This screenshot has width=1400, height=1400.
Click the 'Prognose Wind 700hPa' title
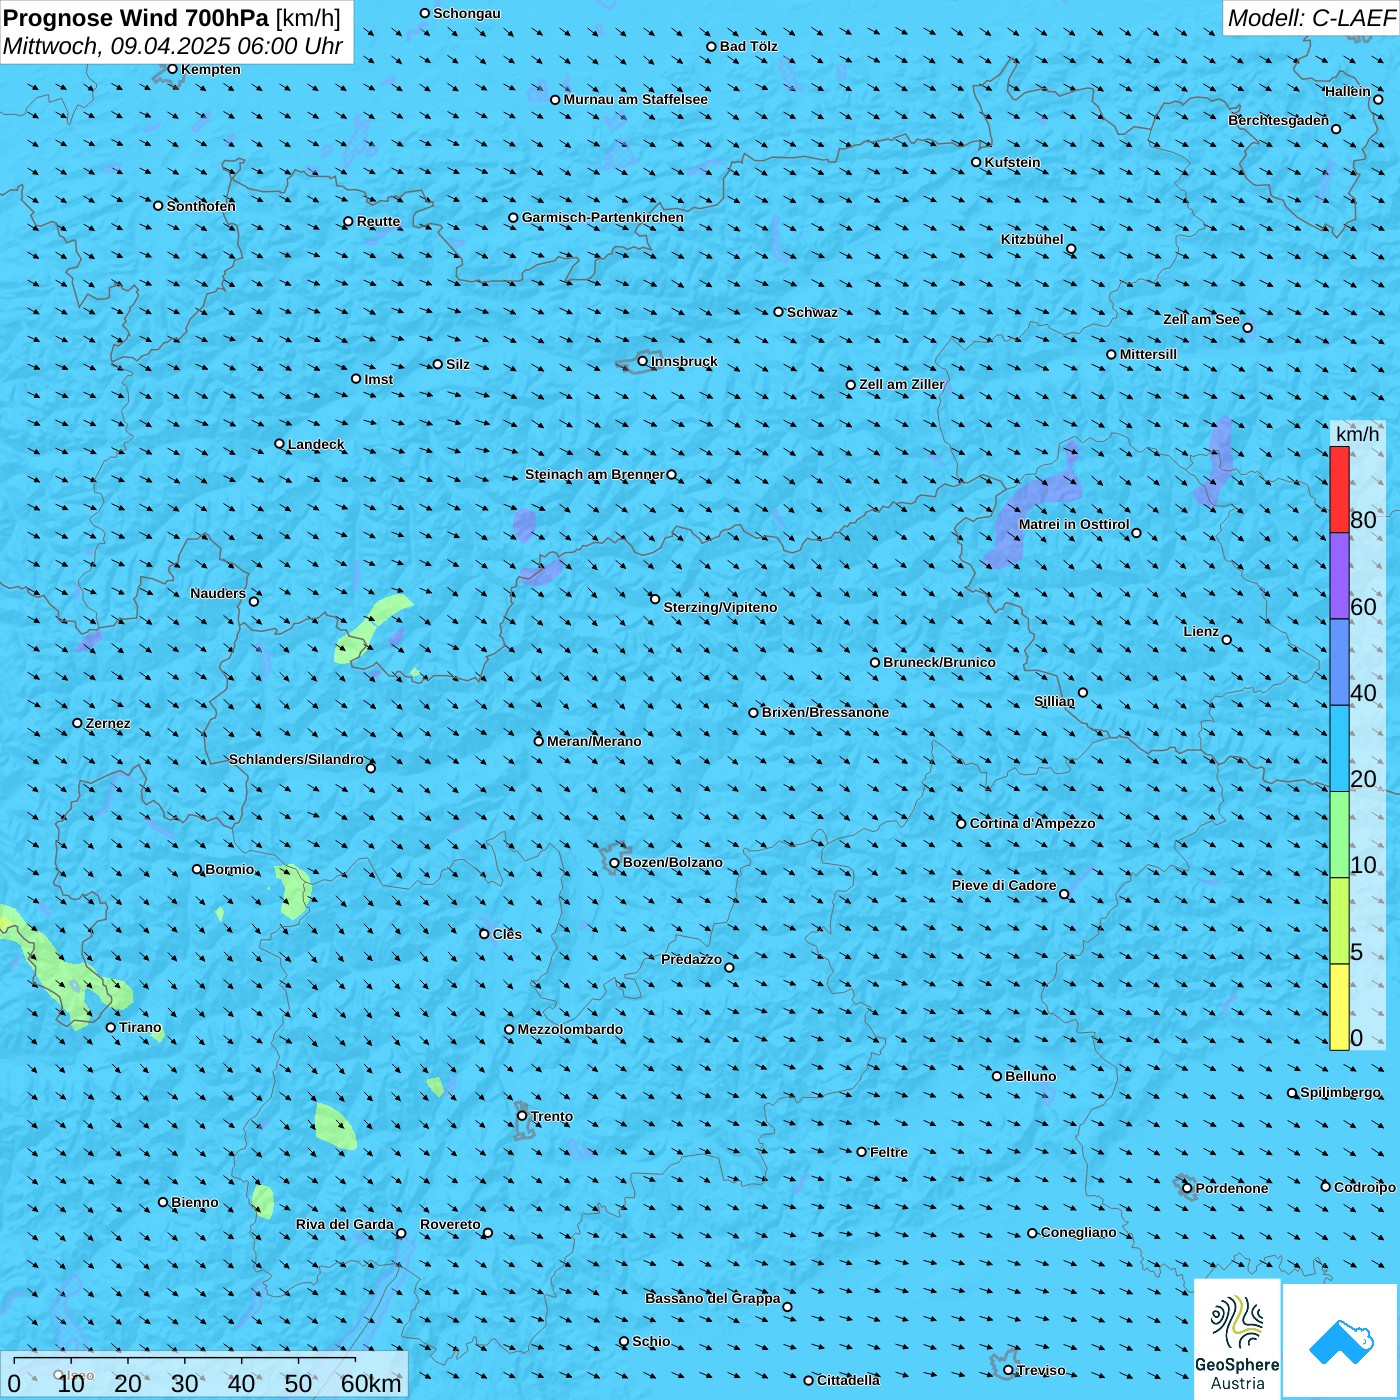[x=136, y=18]
